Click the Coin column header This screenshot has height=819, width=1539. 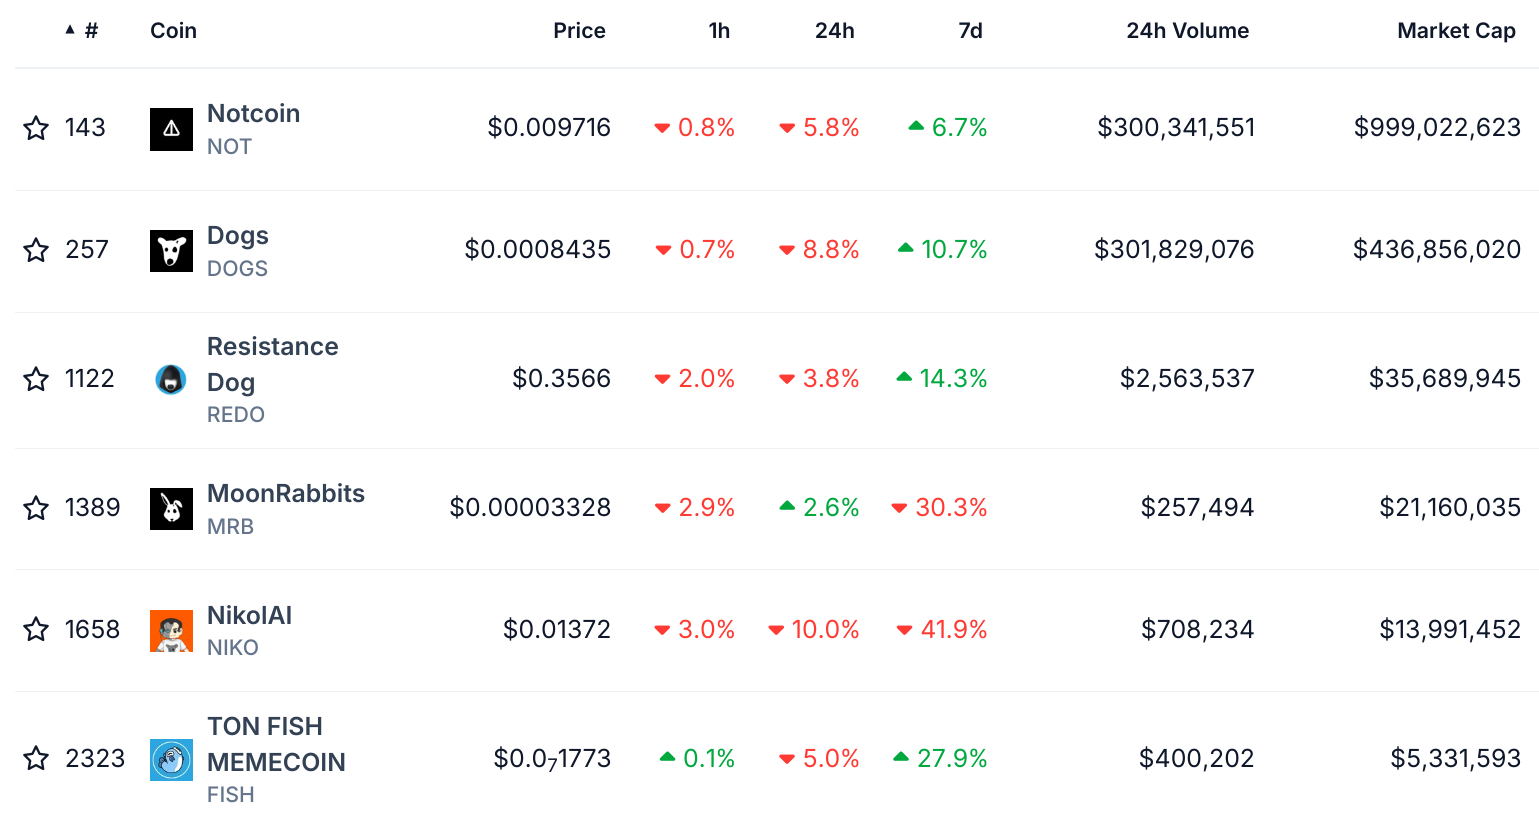click(173, 31)
